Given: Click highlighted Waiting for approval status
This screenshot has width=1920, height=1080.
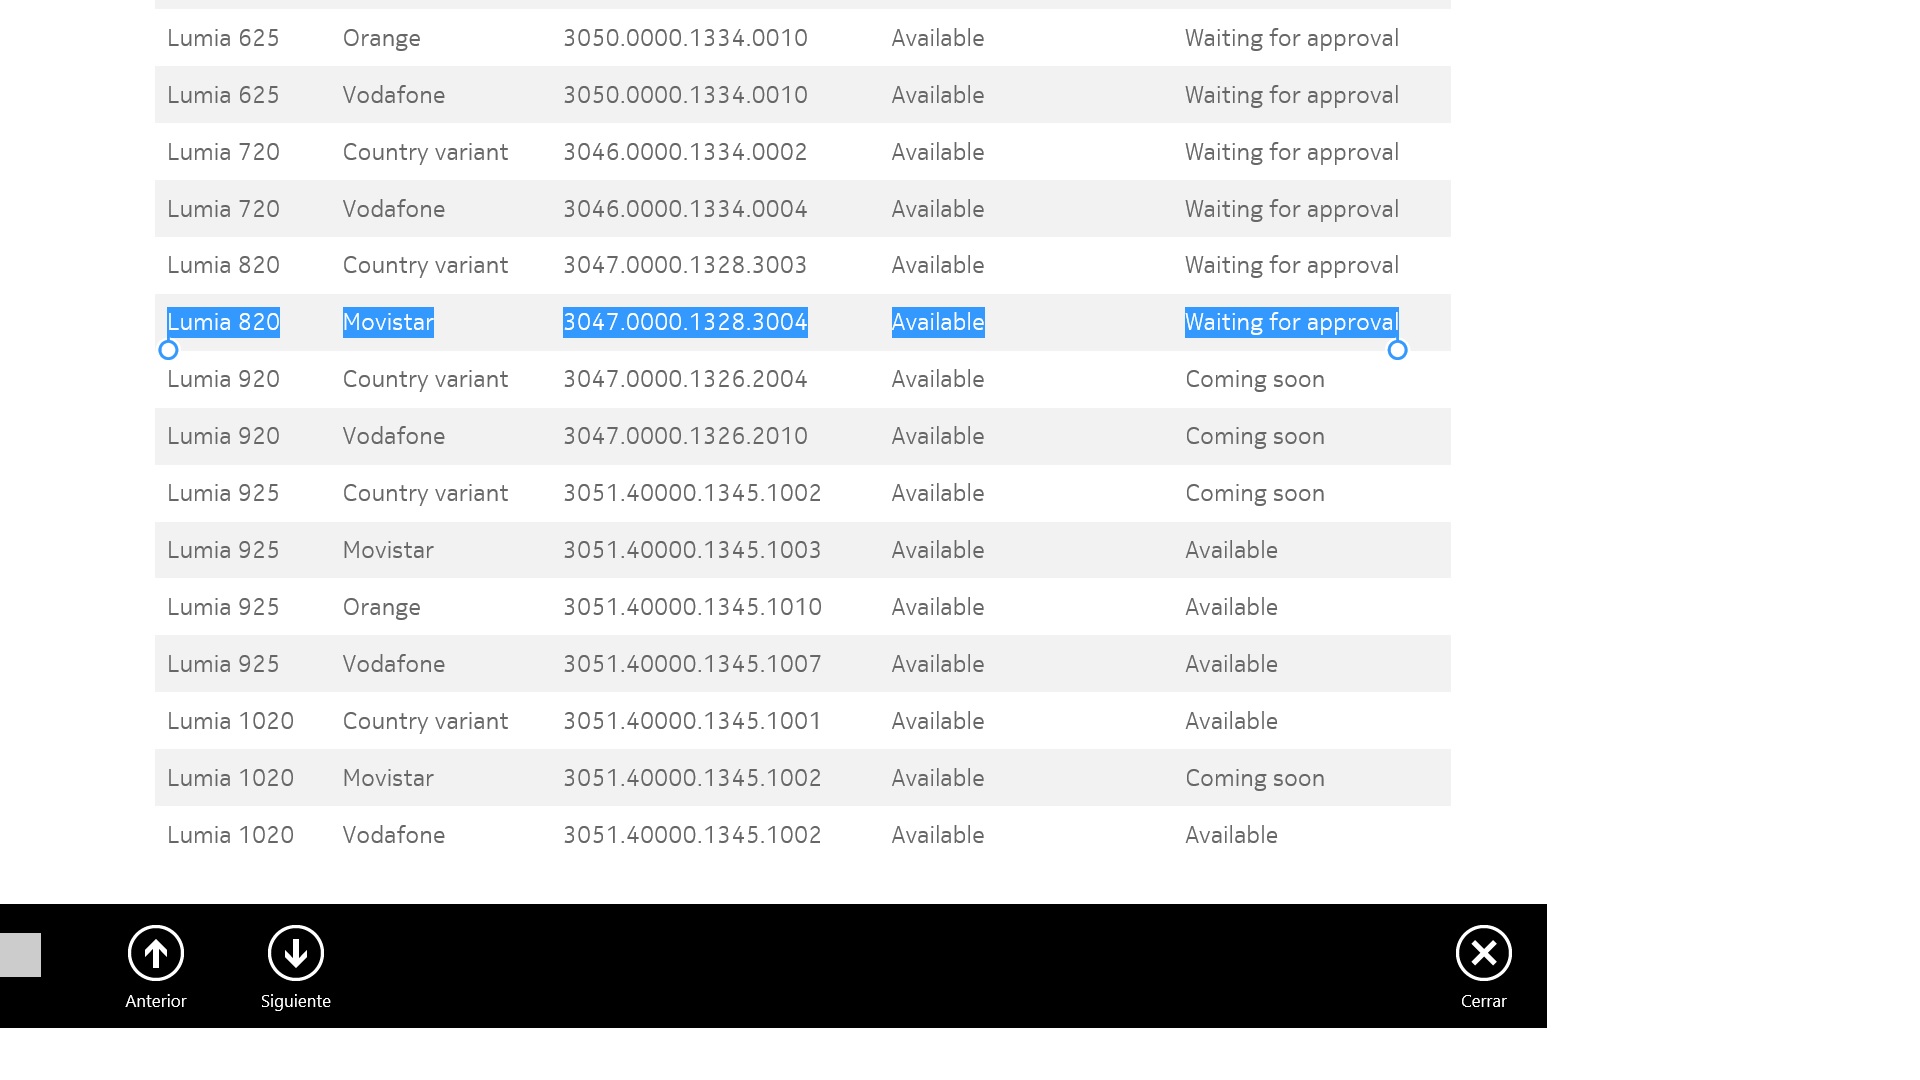Looking at the screenshot, I should 1291,322.
